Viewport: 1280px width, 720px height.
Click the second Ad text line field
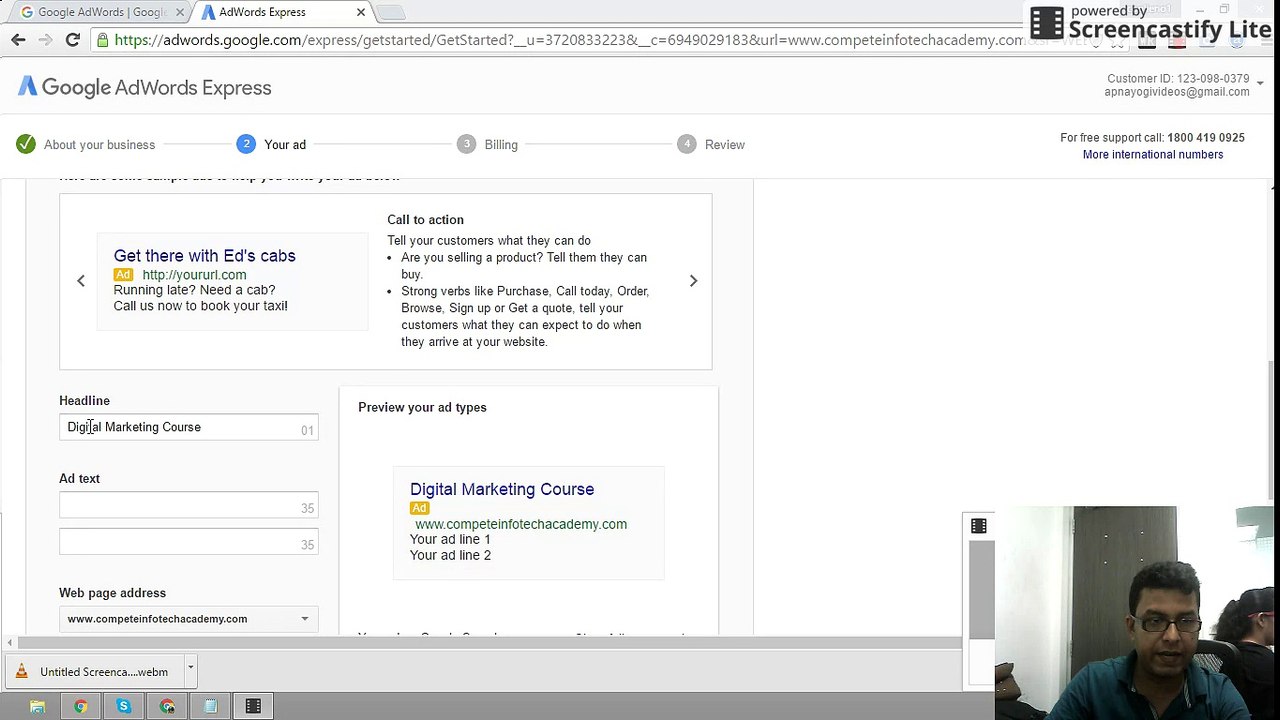(x=188, y=543)
